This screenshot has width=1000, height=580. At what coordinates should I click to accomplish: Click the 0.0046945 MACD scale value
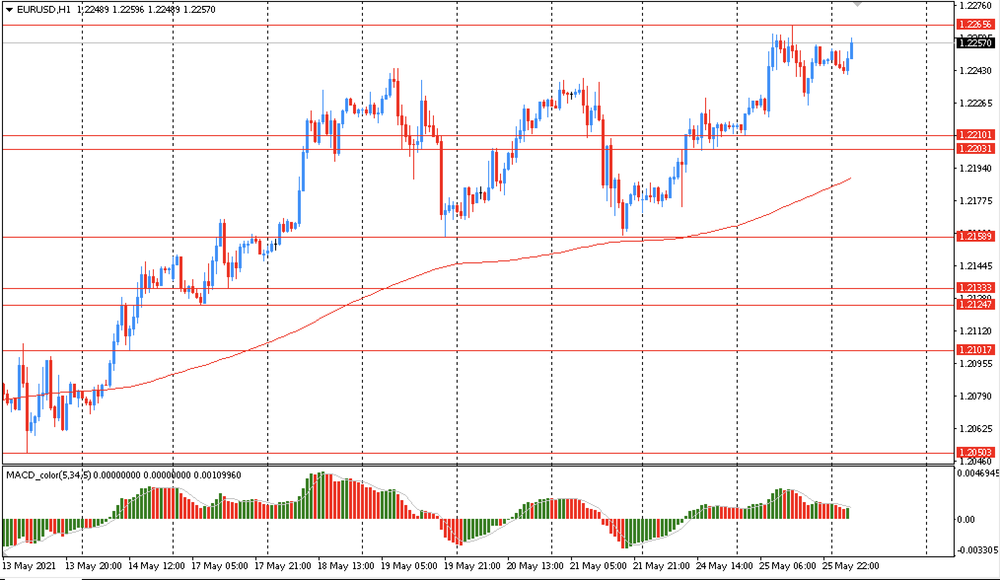point(977,473)
